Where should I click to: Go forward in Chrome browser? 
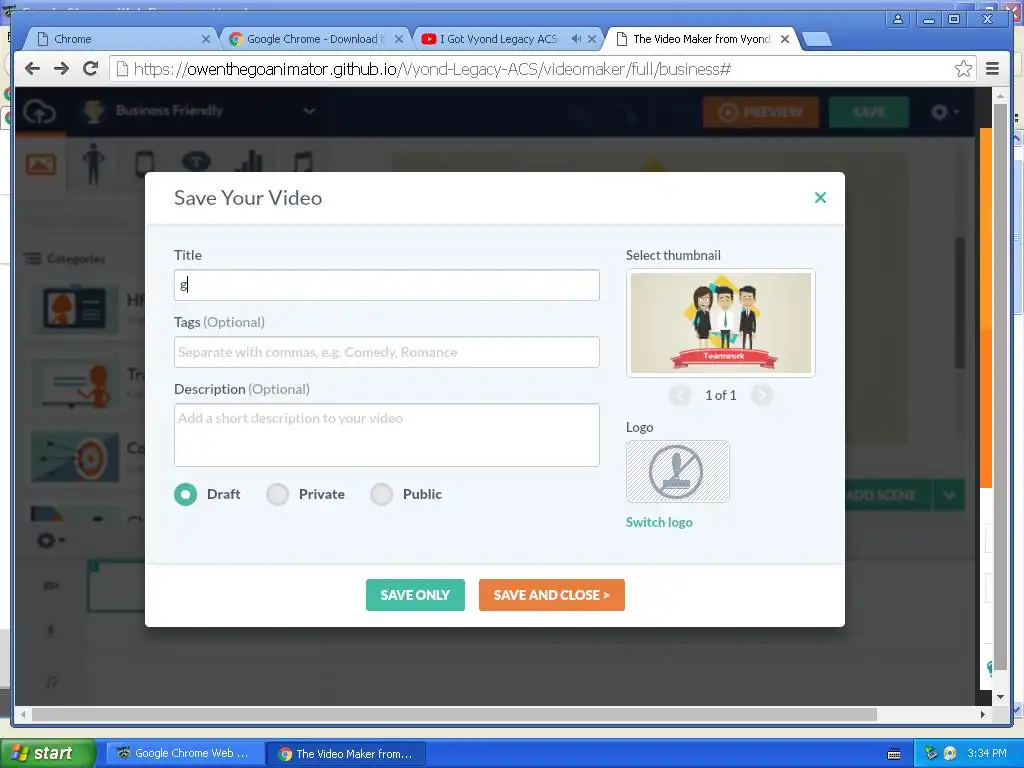(61, 69)
